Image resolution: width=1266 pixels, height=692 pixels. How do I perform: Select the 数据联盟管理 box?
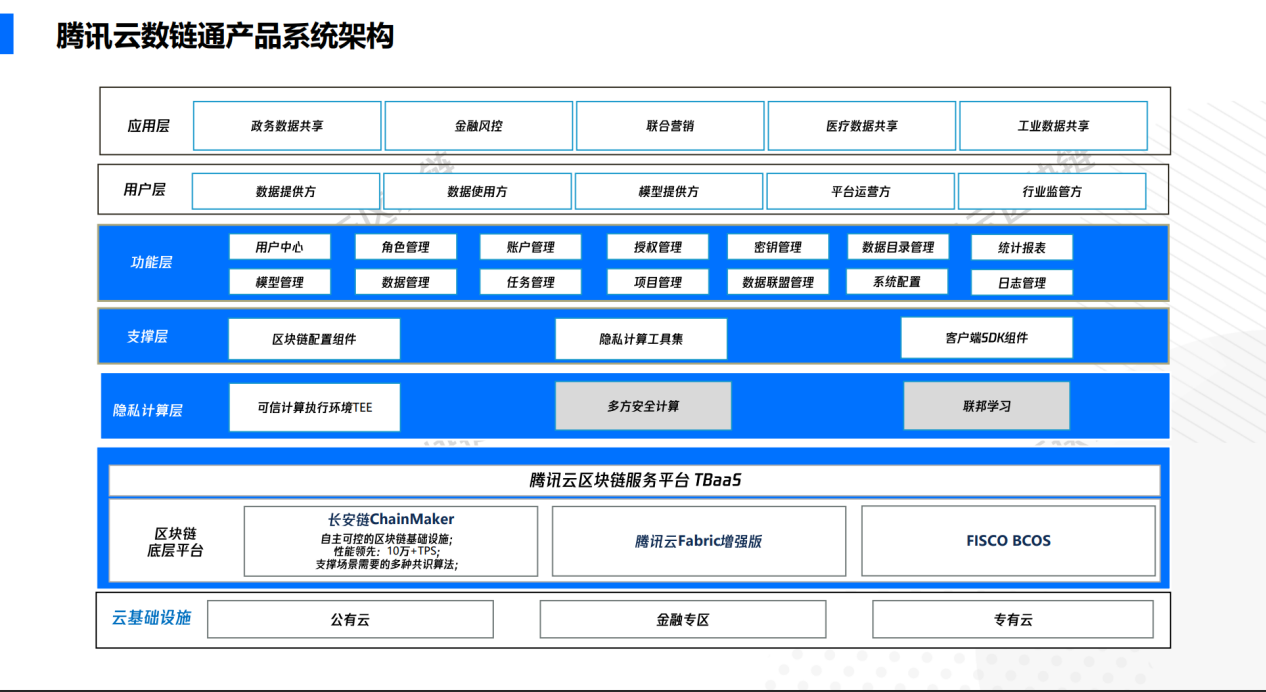[x=778, y=282]
